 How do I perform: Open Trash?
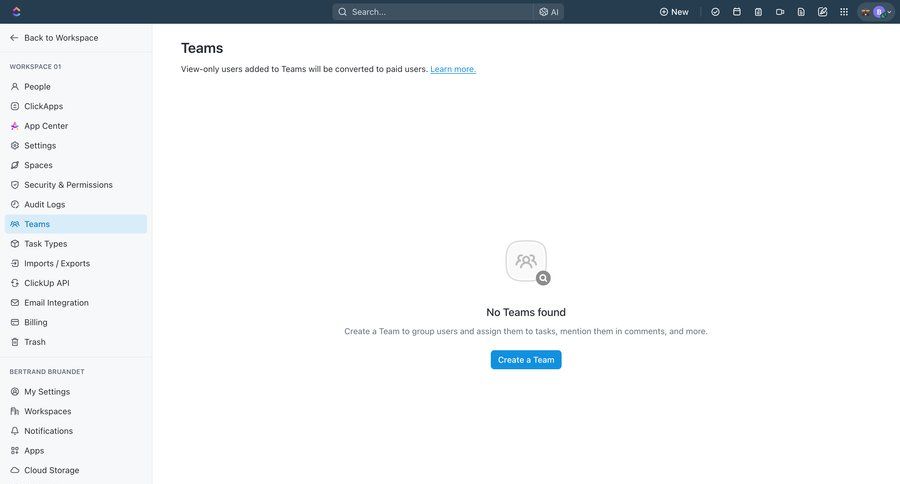[76, 342]
